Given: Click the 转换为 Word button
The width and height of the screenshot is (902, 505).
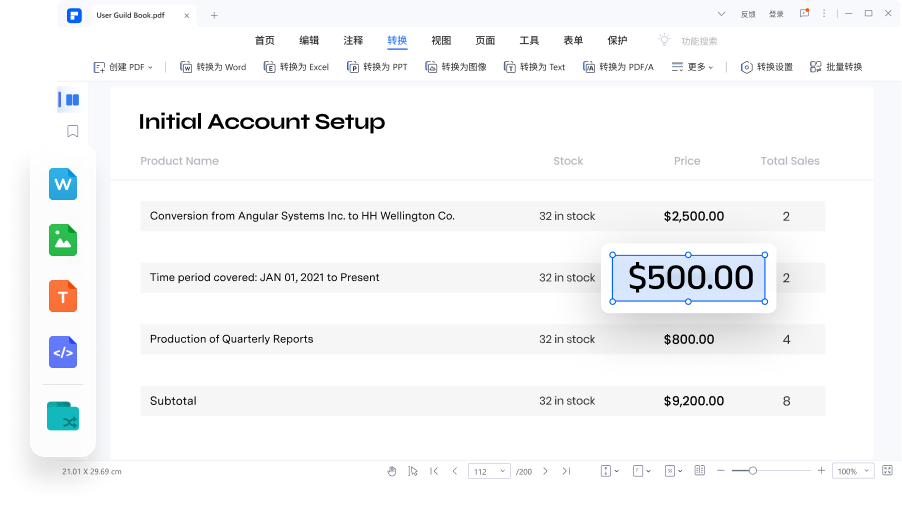Looking at the screenshot, I should (x=213, y=67).
